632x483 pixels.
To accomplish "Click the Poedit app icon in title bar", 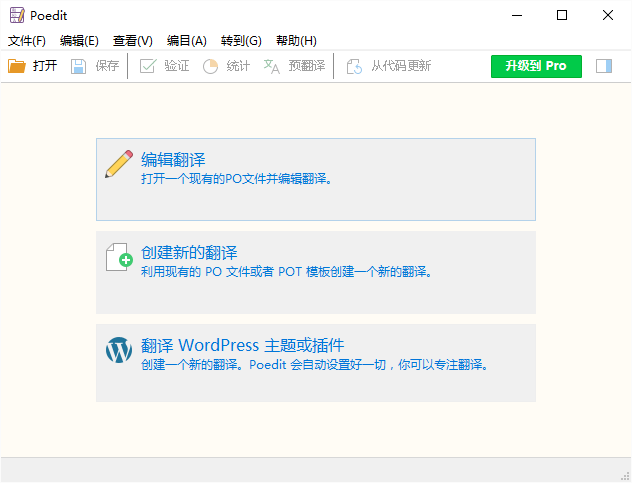I will pos(17,15).
